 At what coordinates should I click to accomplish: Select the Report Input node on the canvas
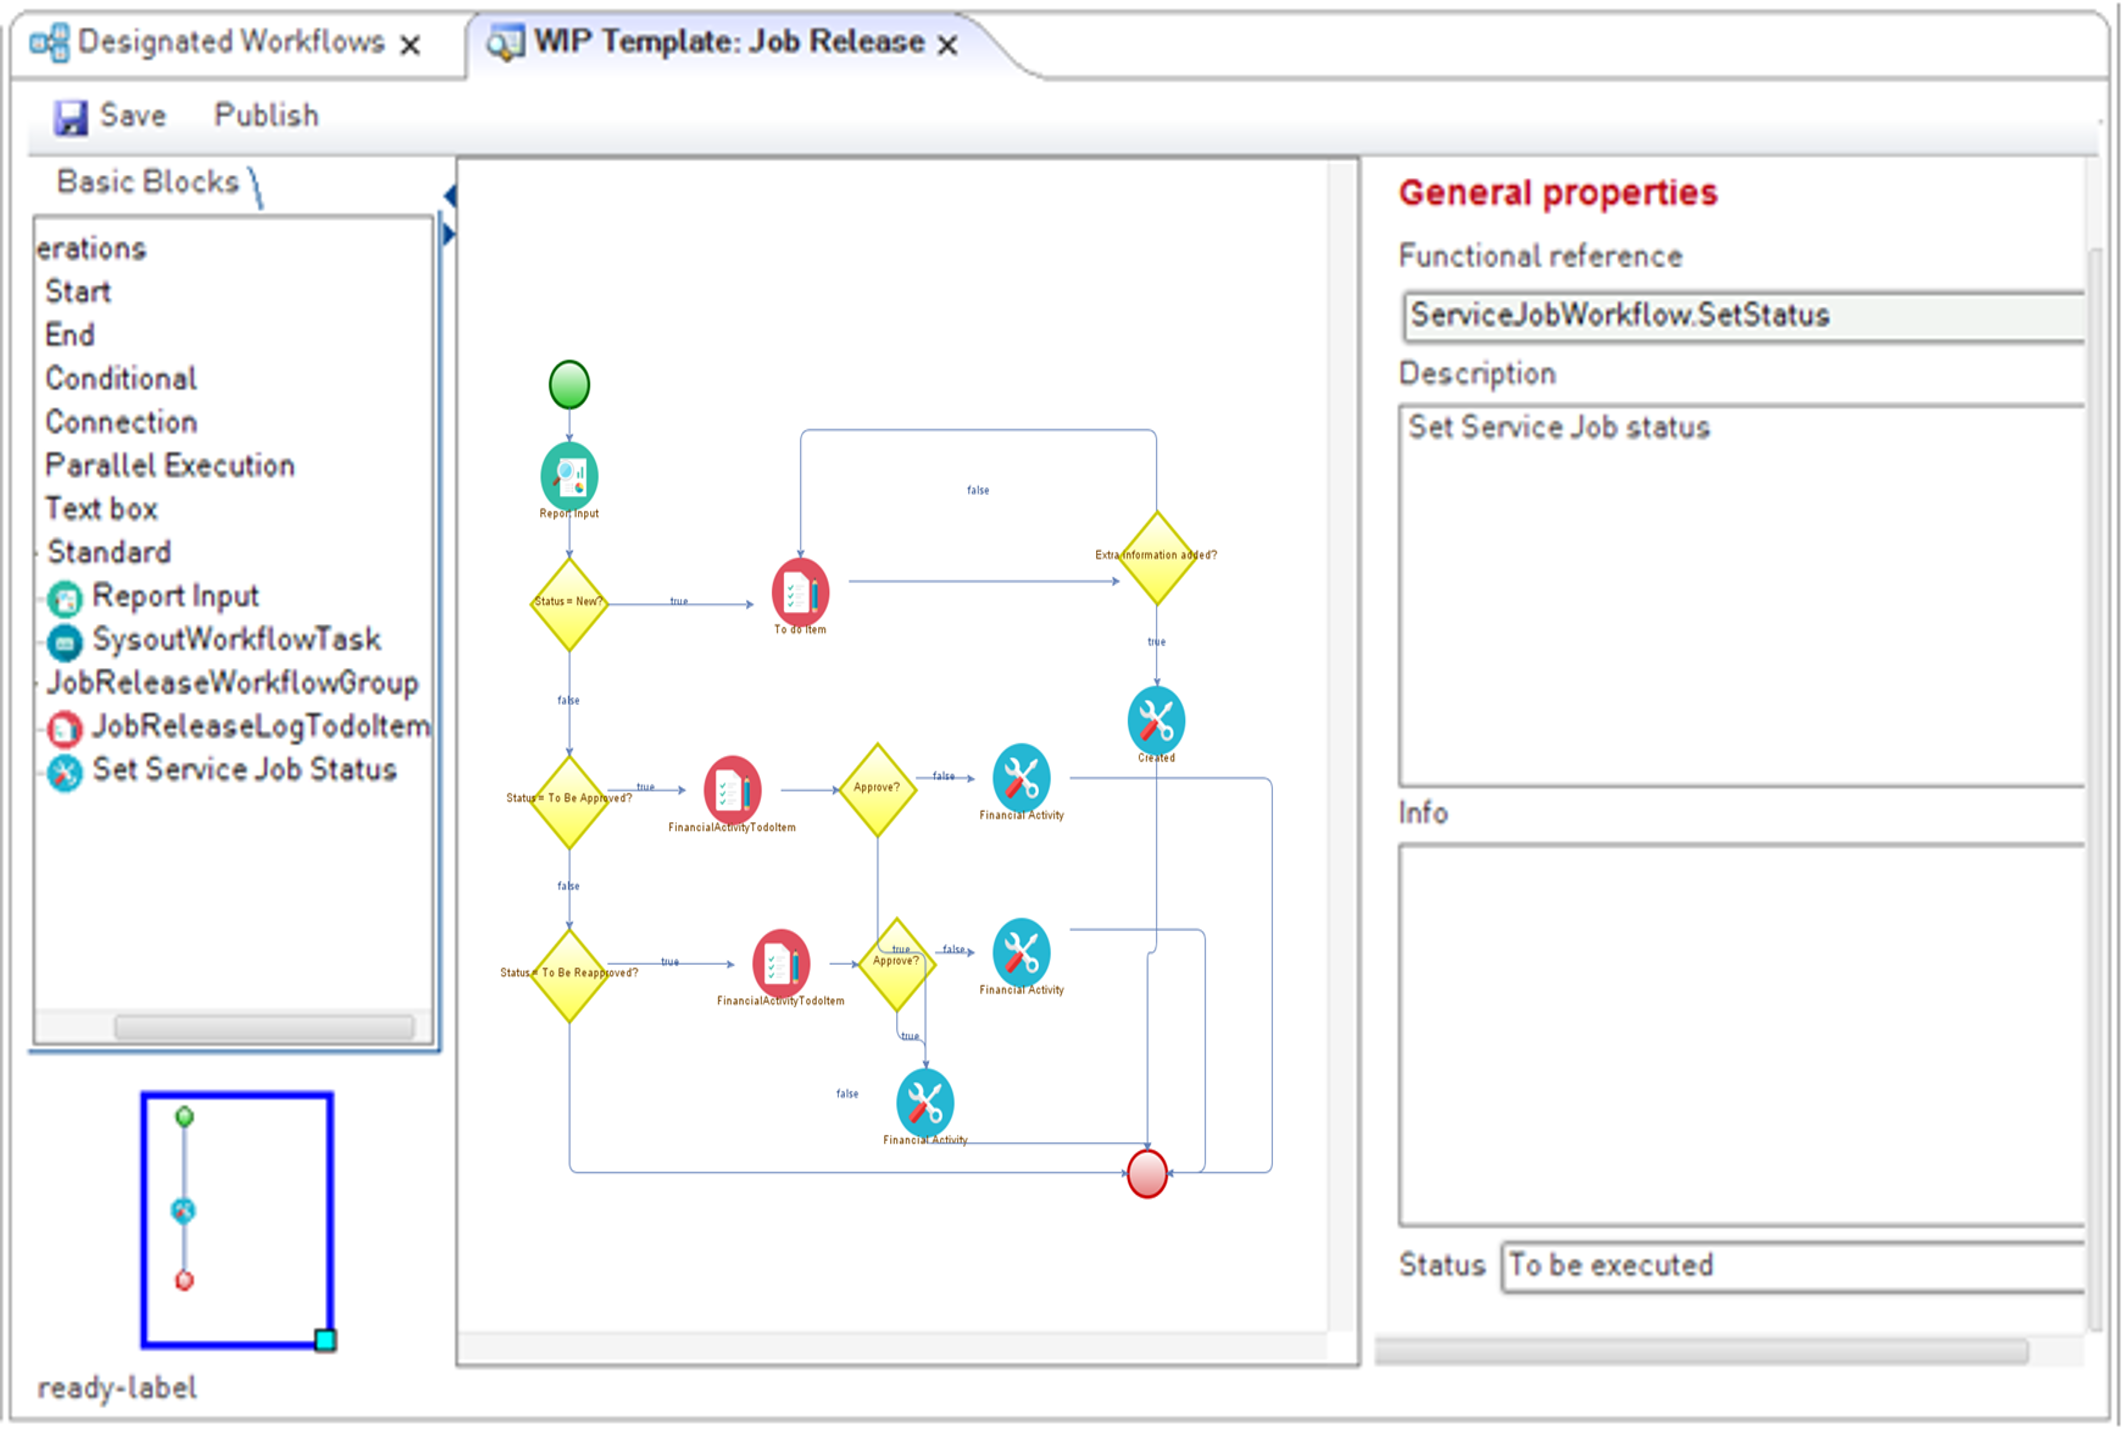click(x=568, y=477)
